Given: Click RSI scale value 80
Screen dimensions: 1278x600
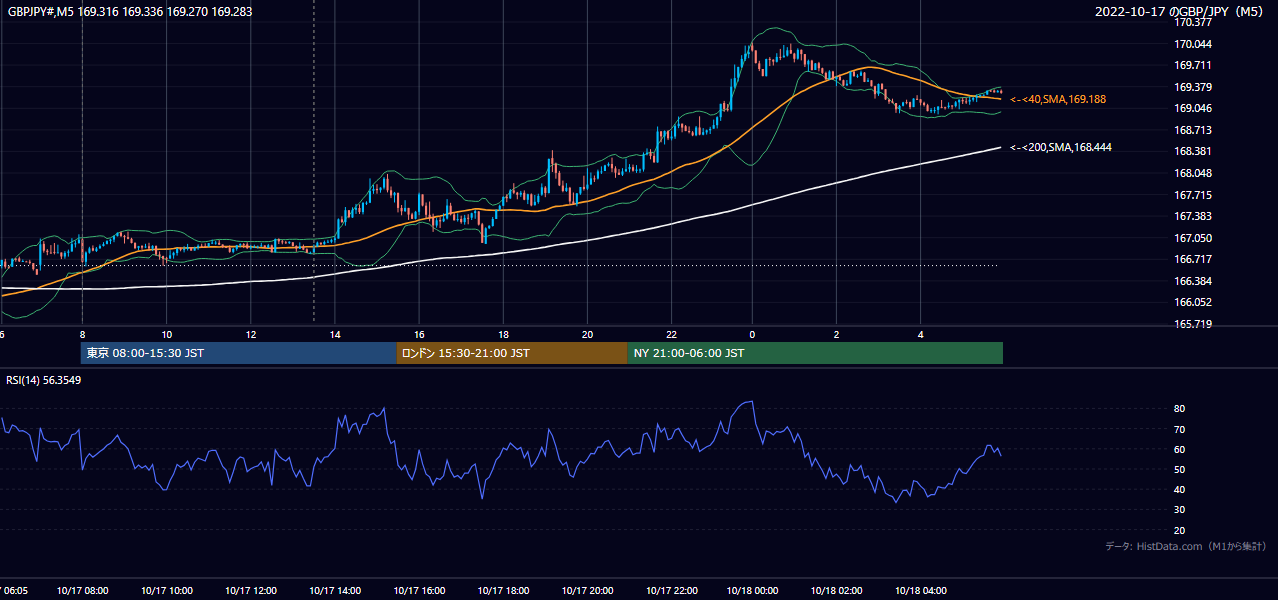Looking at the screenshot, I should coord(1179,409).
